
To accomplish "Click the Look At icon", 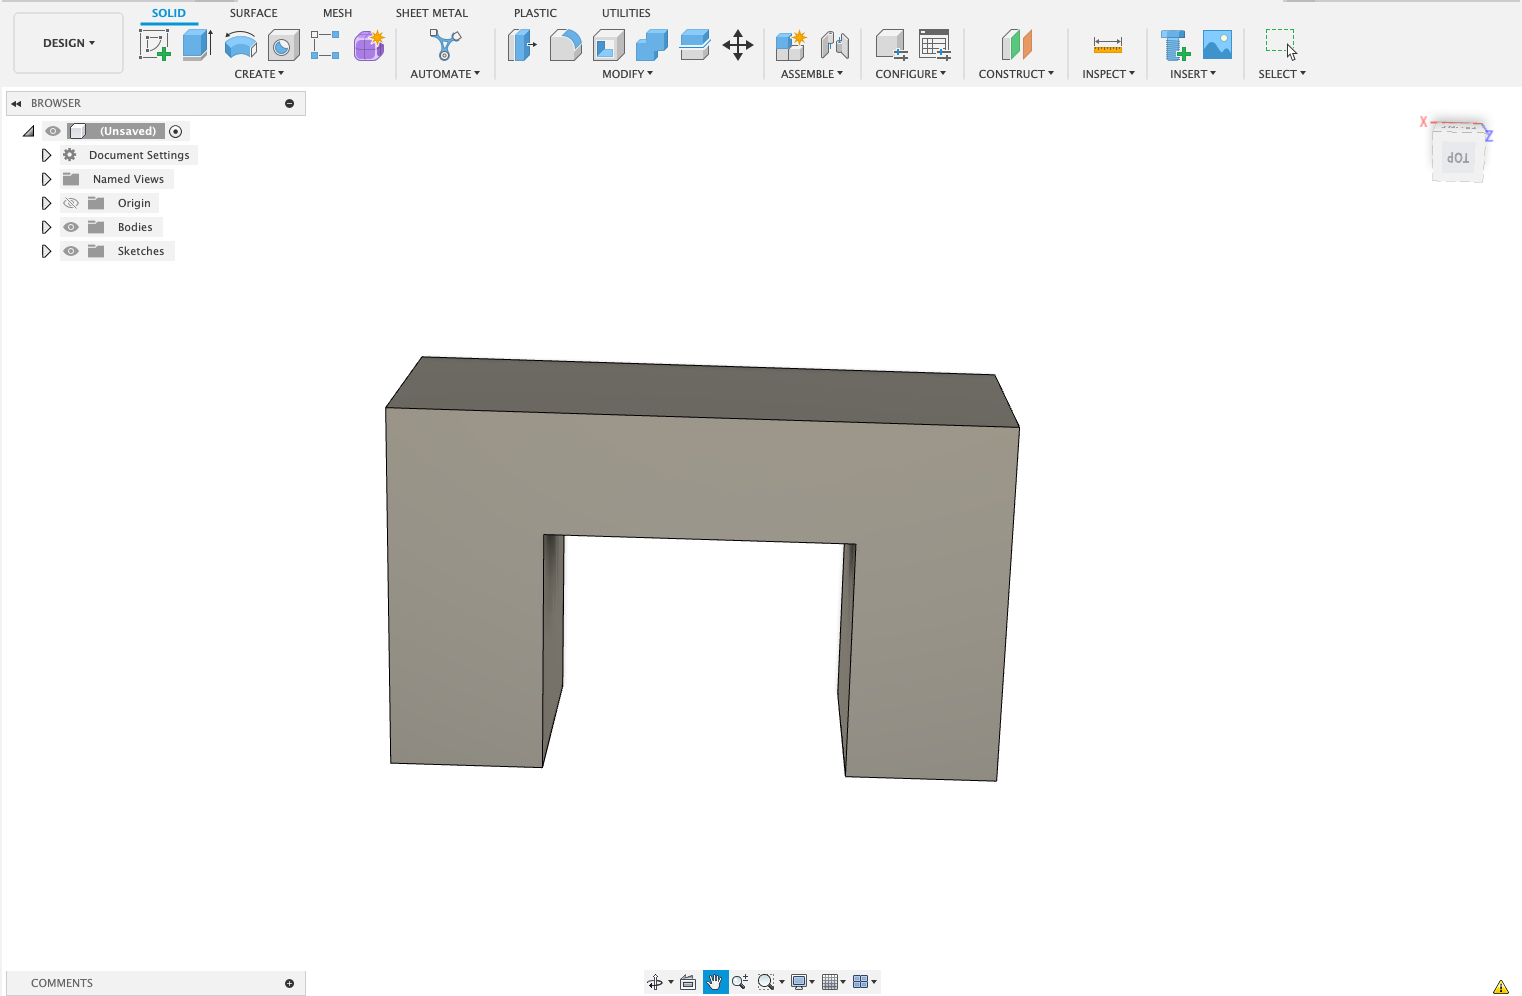I will click(x=688, y=982).
